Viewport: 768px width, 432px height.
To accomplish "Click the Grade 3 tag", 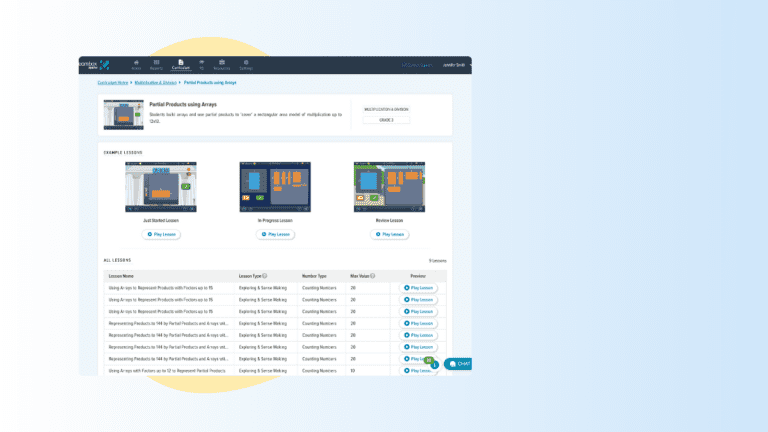I will (386, 120).
